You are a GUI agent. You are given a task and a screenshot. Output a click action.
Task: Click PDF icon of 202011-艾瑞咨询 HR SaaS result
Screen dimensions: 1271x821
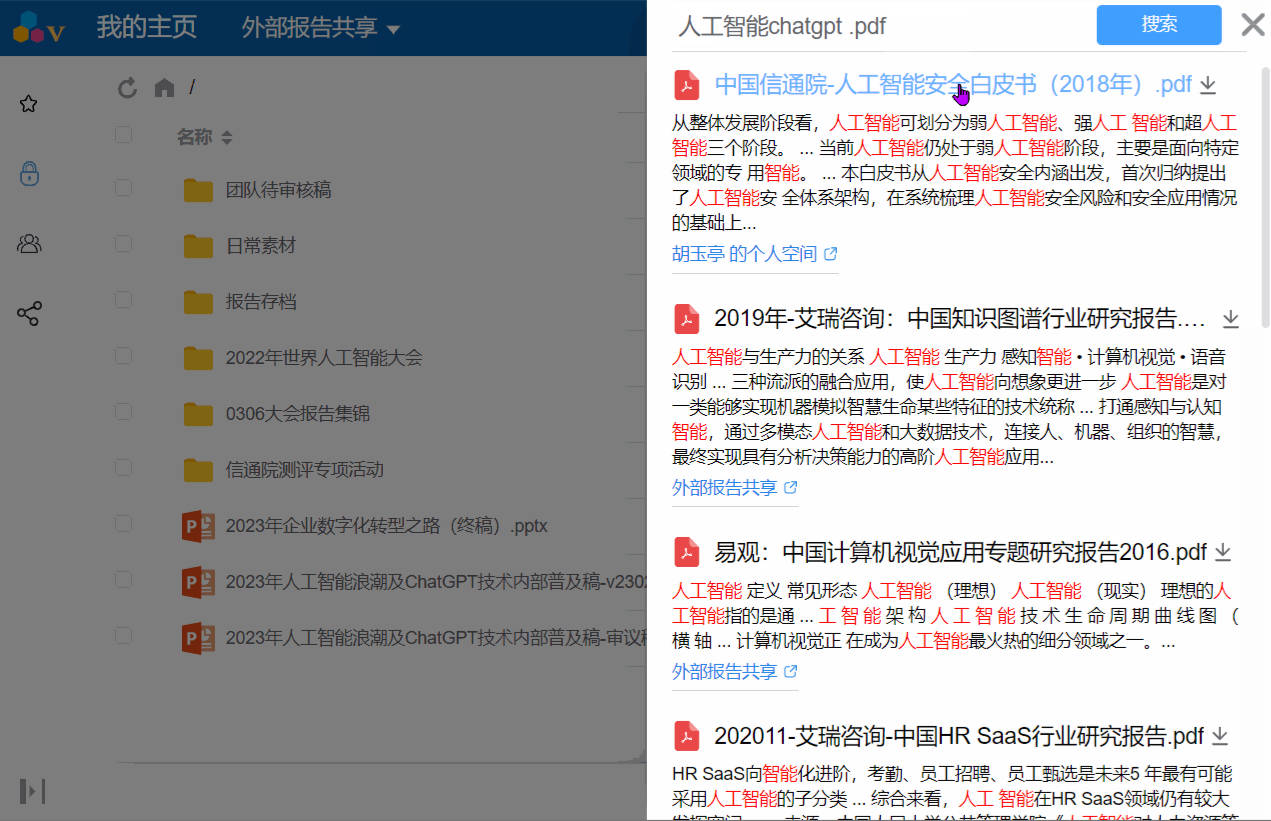tap(687, 736)
